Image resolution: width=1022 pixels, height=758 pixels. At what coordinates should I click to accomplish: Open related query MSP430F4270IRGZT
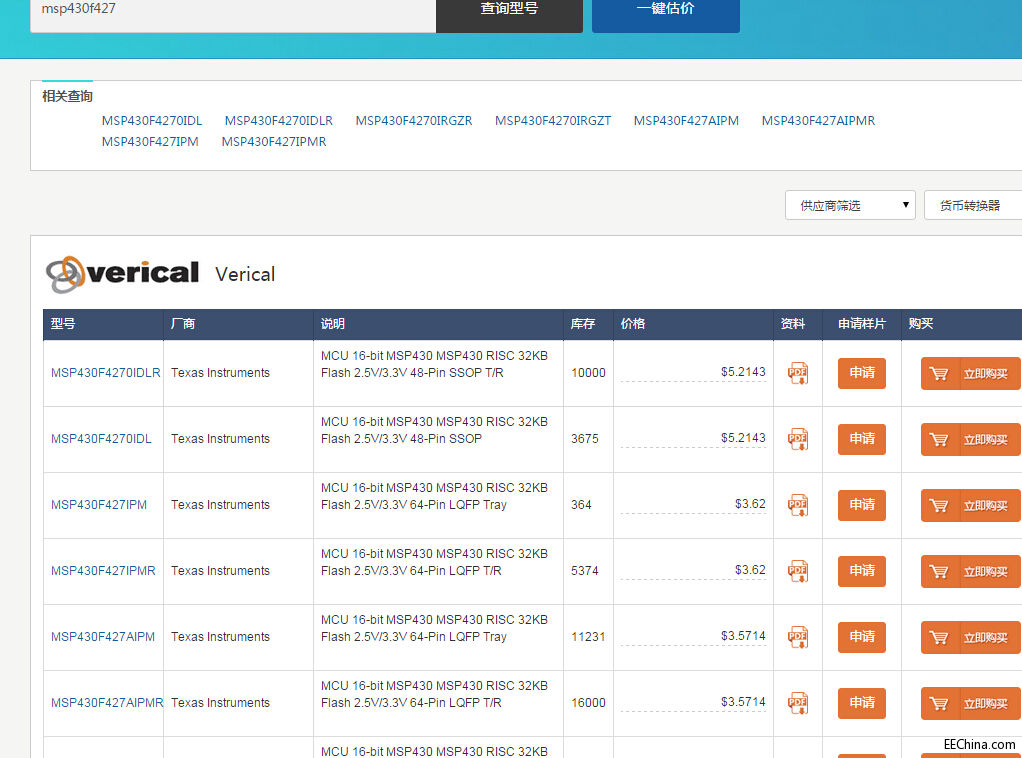553,121
